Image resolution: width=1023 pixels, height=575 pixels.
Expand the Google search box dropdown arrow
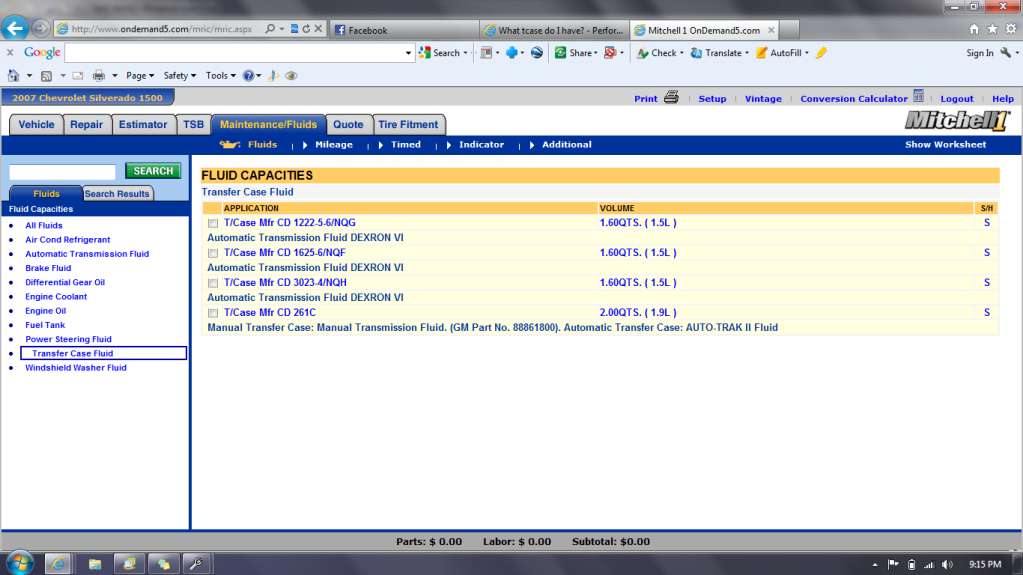408,53
